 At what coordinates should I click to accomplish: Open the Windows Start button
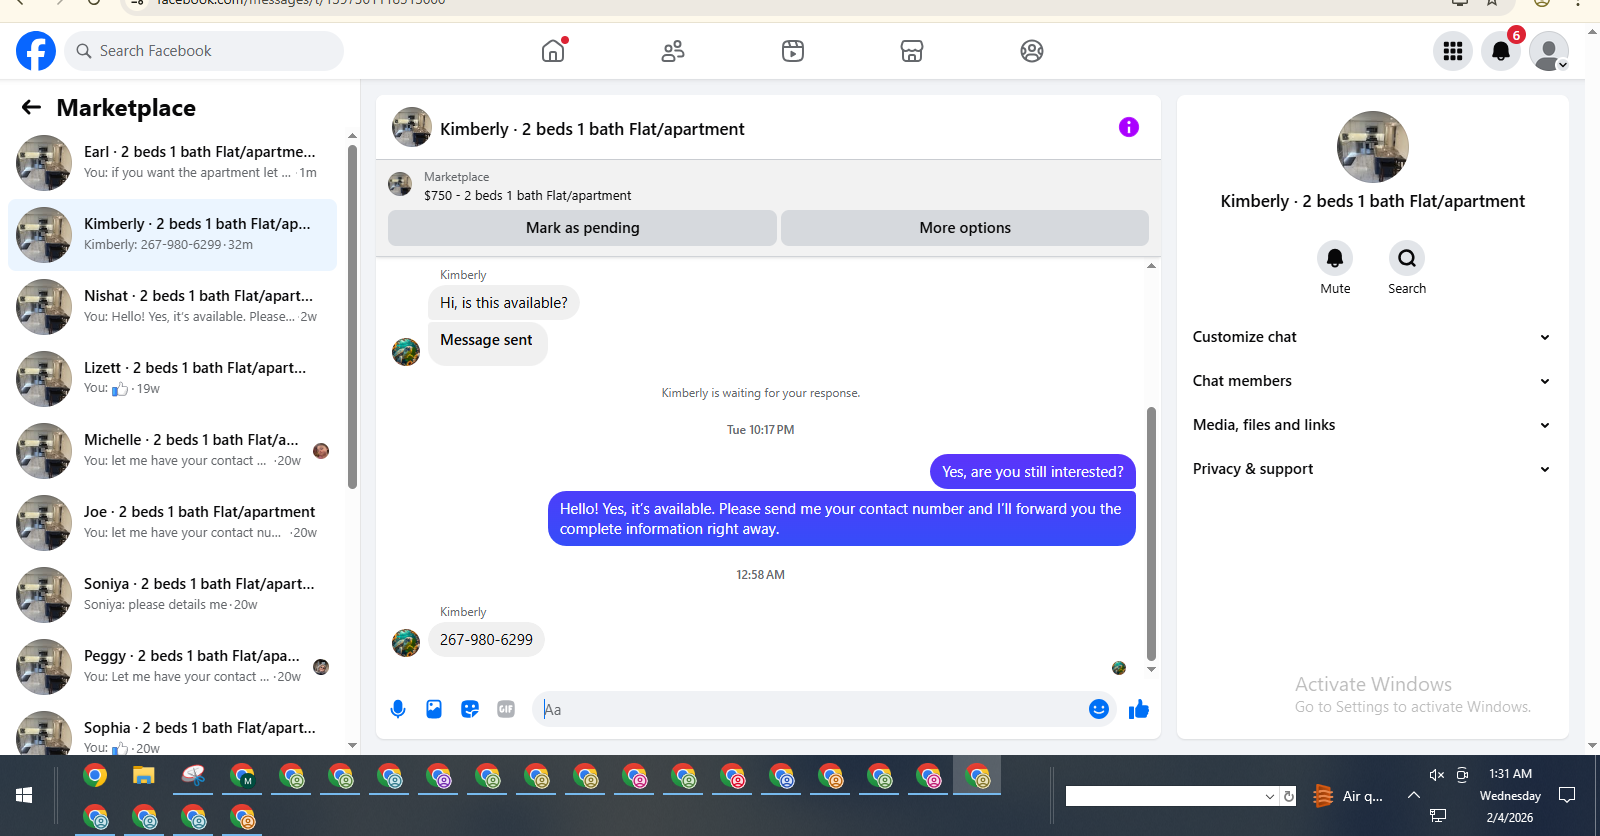24,795
